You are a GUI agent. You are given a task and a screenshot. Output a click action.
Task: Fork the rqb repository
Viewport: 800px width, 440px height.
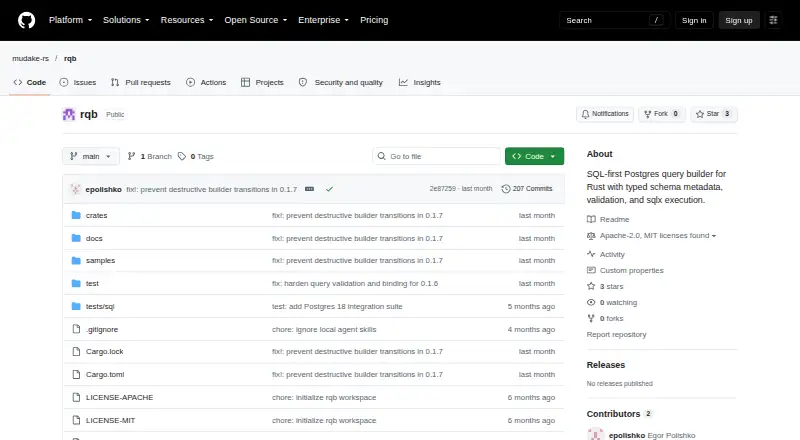(661, 114)
